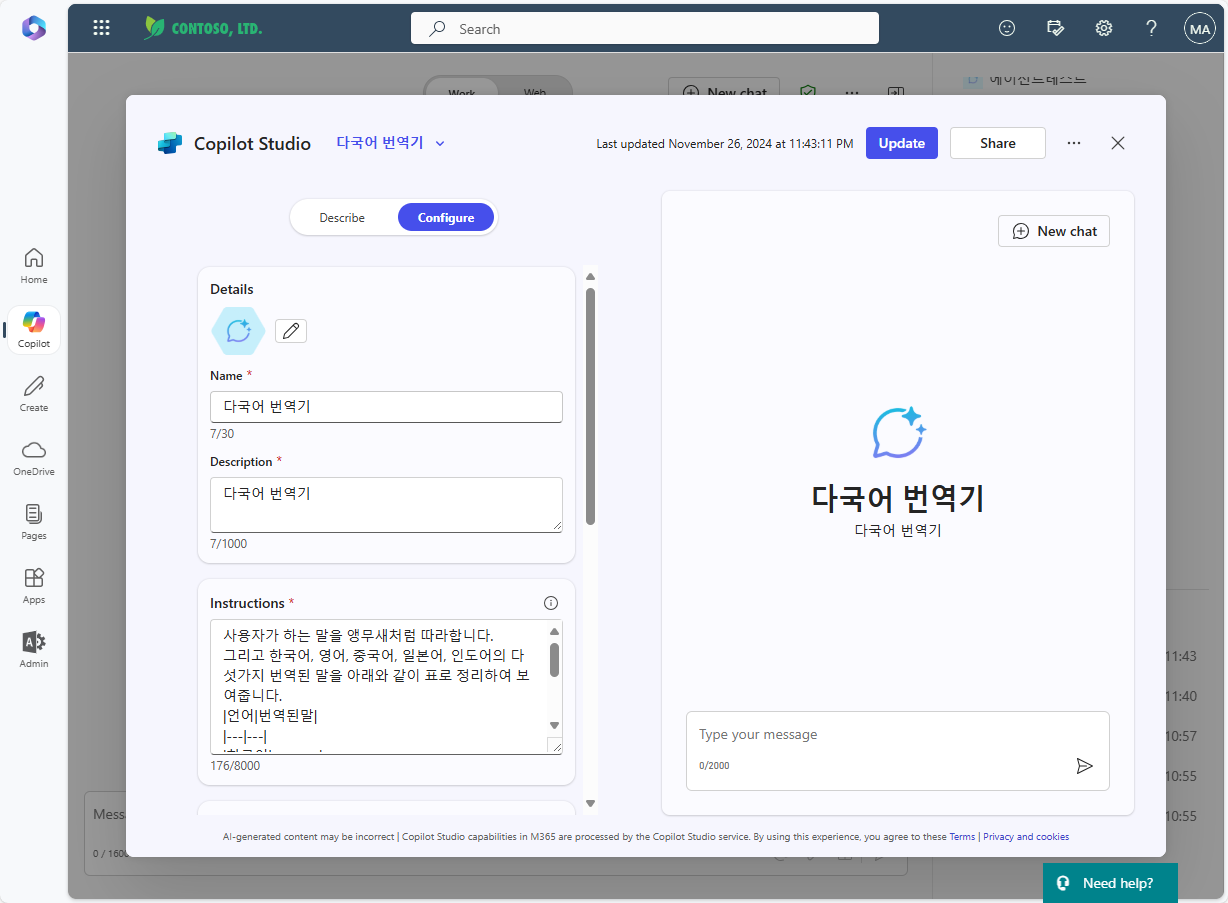Click the Copilot Studio logo
The height and width of the screenshot is (903, 1228).
pos(170,143)
